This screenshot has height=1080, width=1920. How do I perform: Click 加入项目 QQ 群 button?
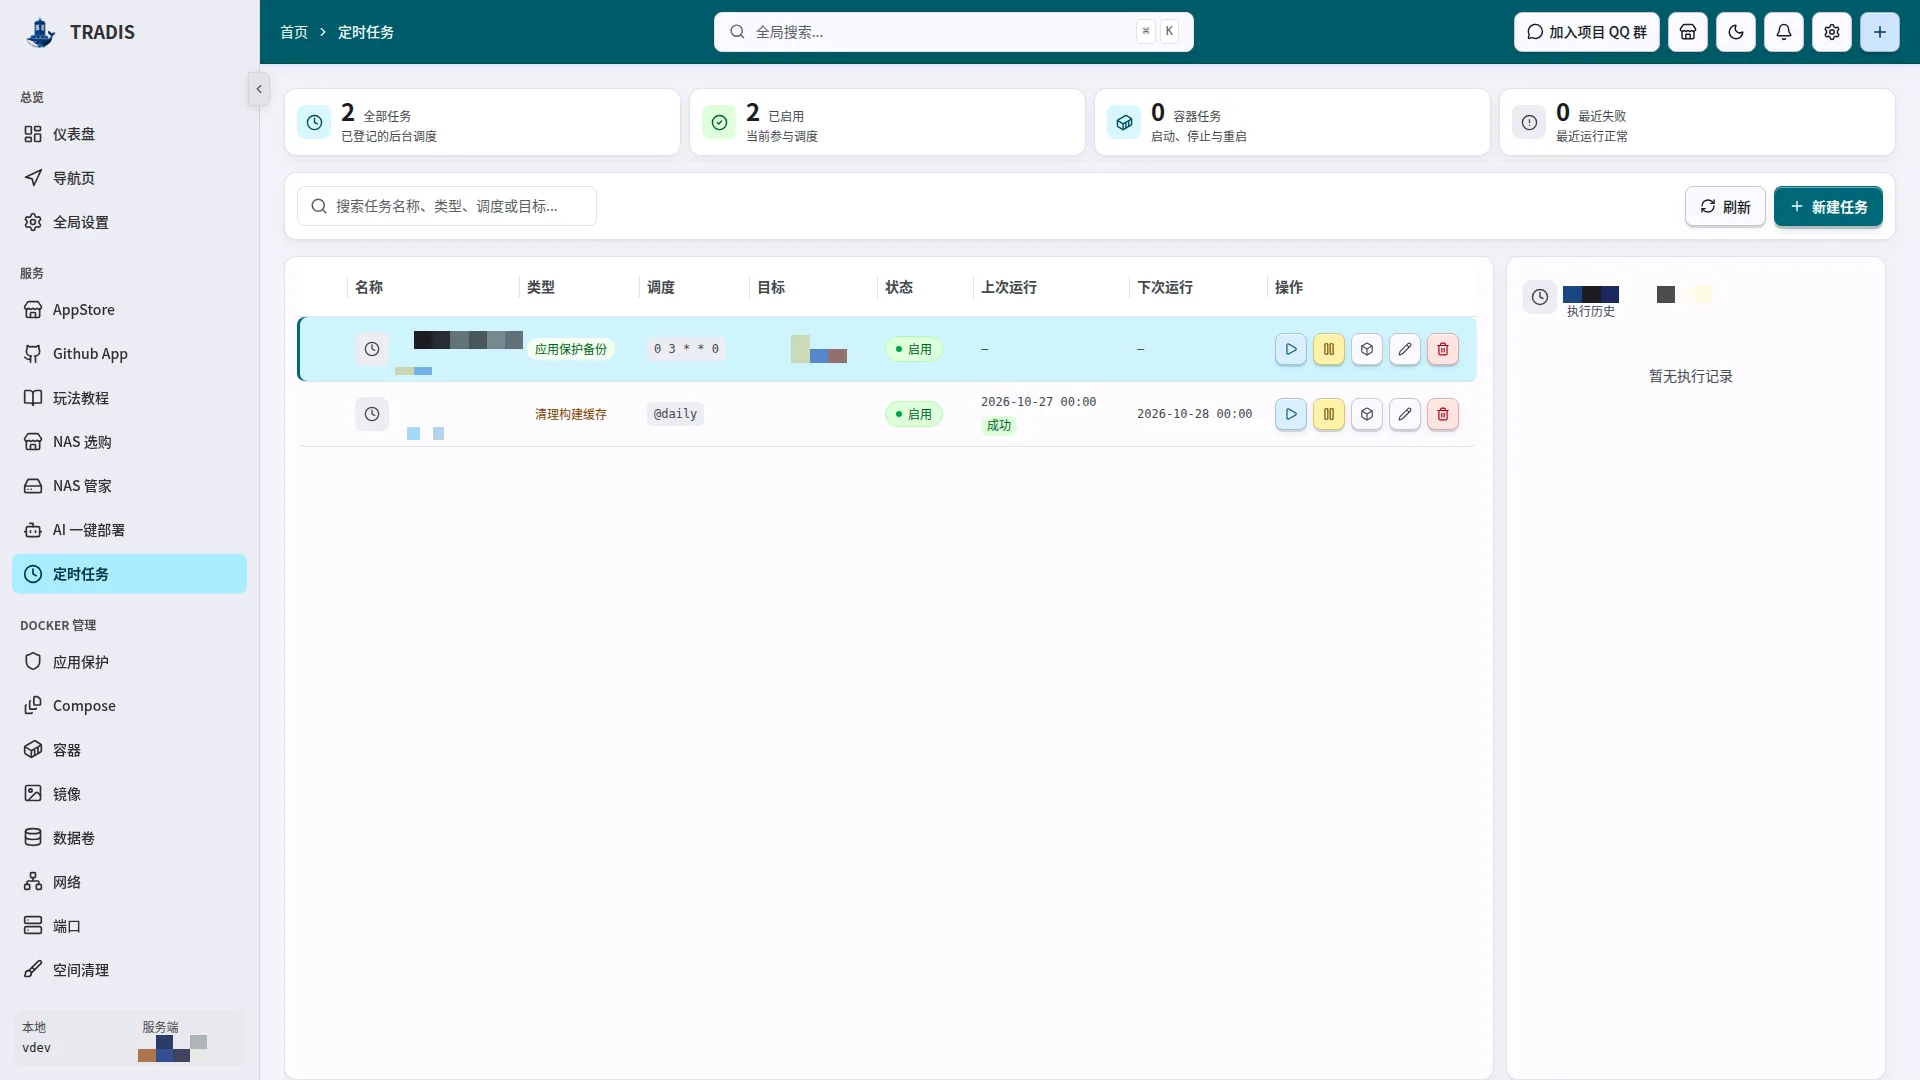point(1586,32)
